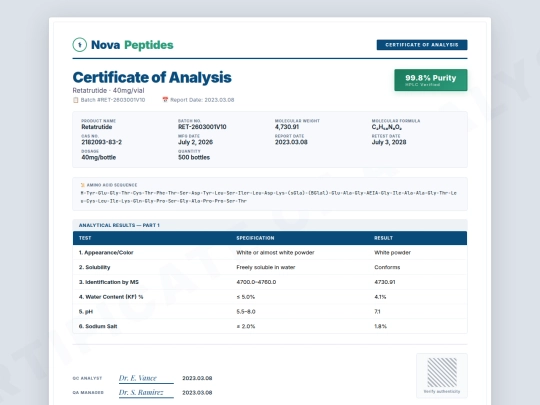Select the molecular weight 4,730.91 in info box
Screen dimensions: 540x405
tap(287, 127)
